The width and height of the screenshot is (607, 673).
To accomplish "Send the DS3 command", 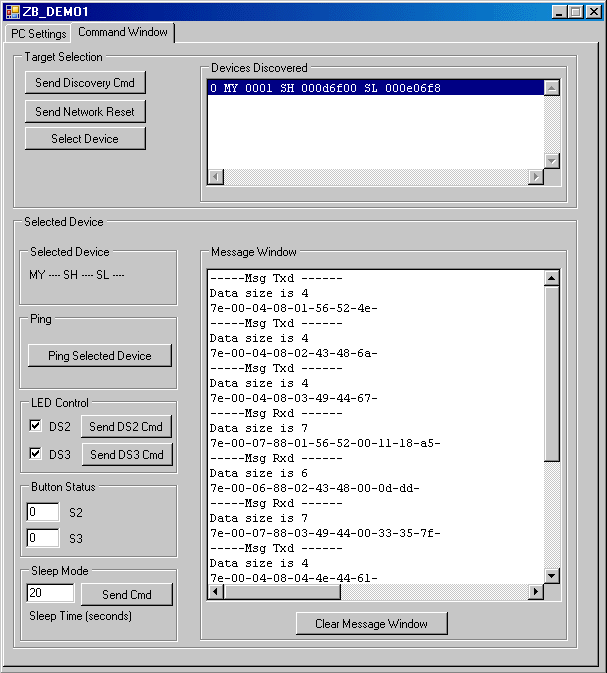I will click(x=126, y=455).
